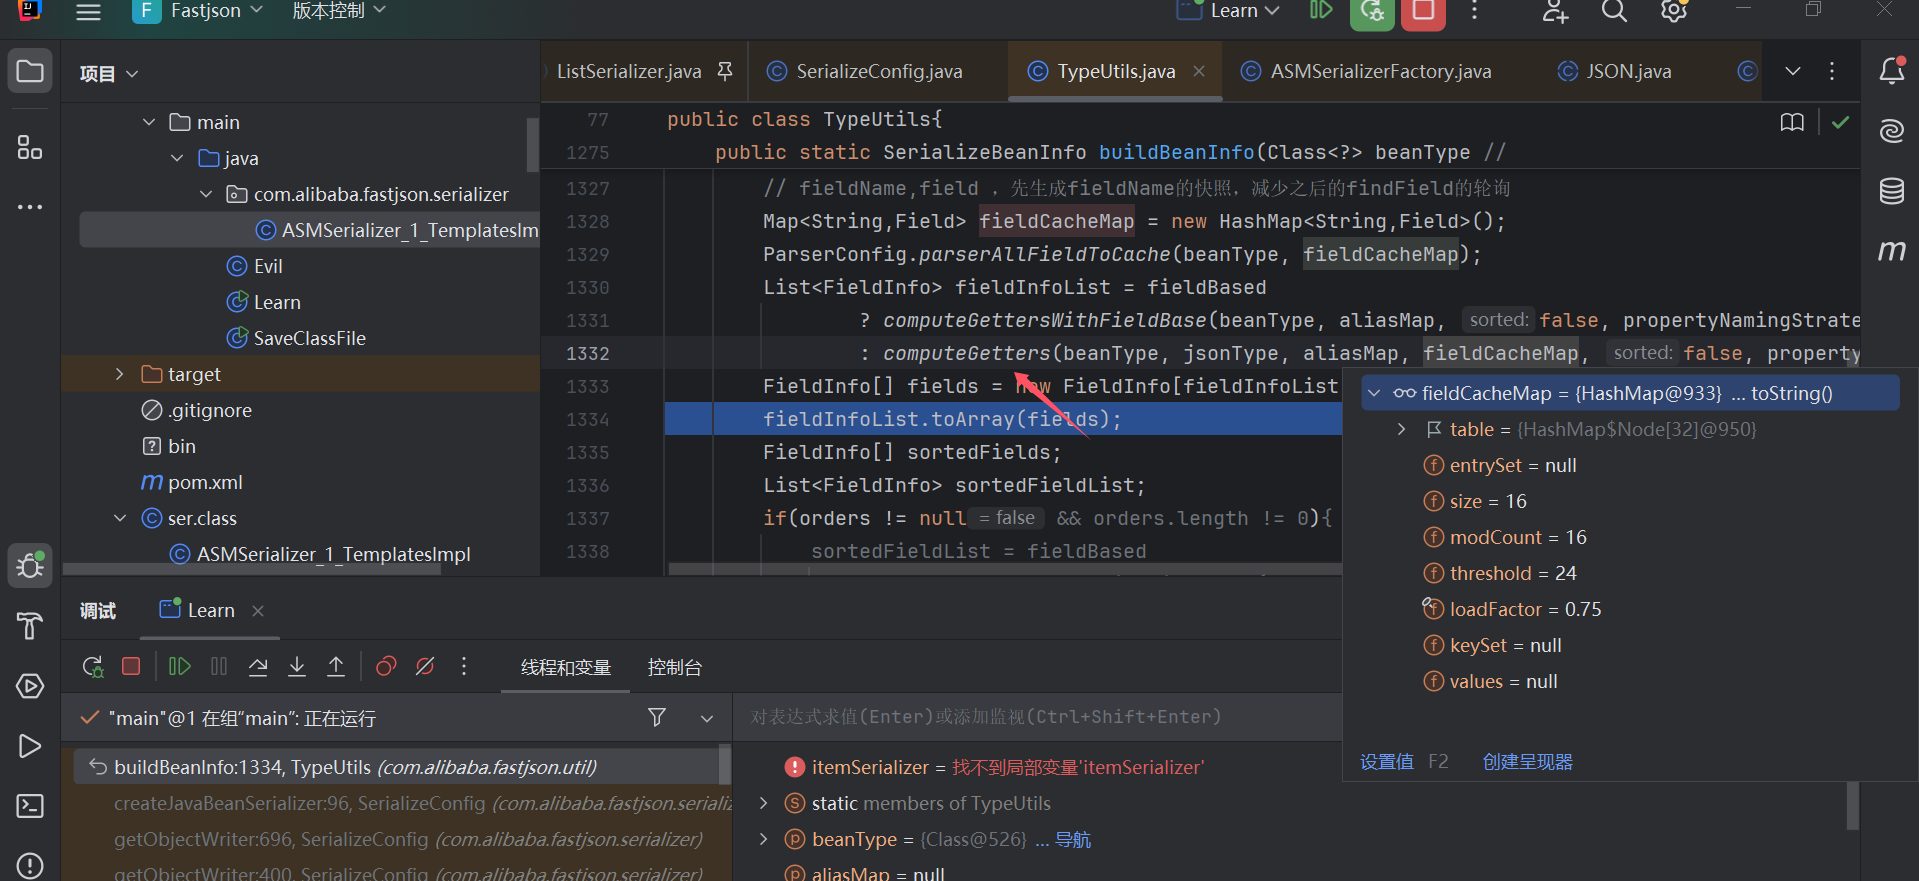Open the Project tool window folder icon
This screenshot has height=881, width=1919.
pos(30,72)
